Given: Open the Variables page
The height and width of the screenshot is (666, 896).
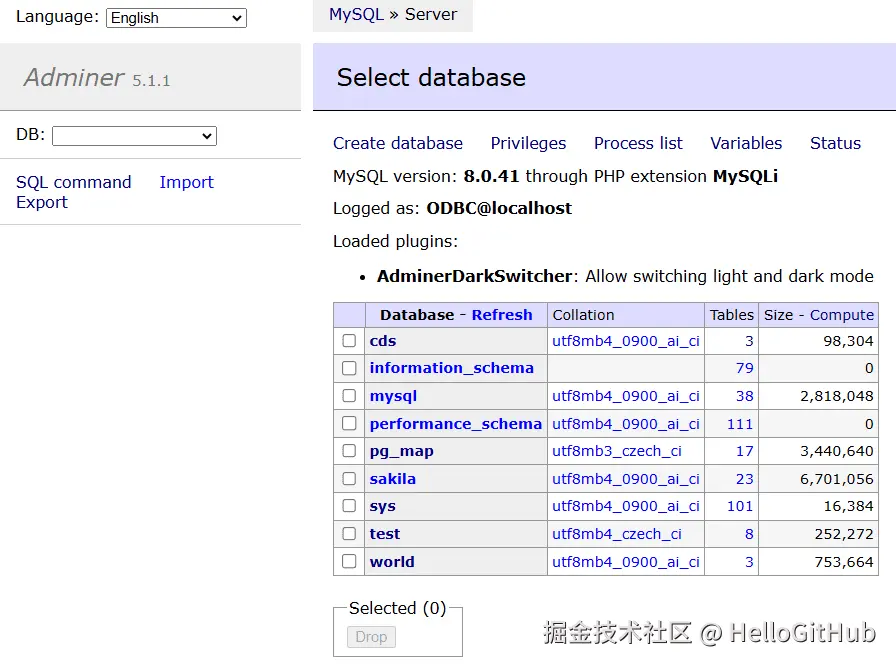Looking at the screenshot, I should coord(746,143).
